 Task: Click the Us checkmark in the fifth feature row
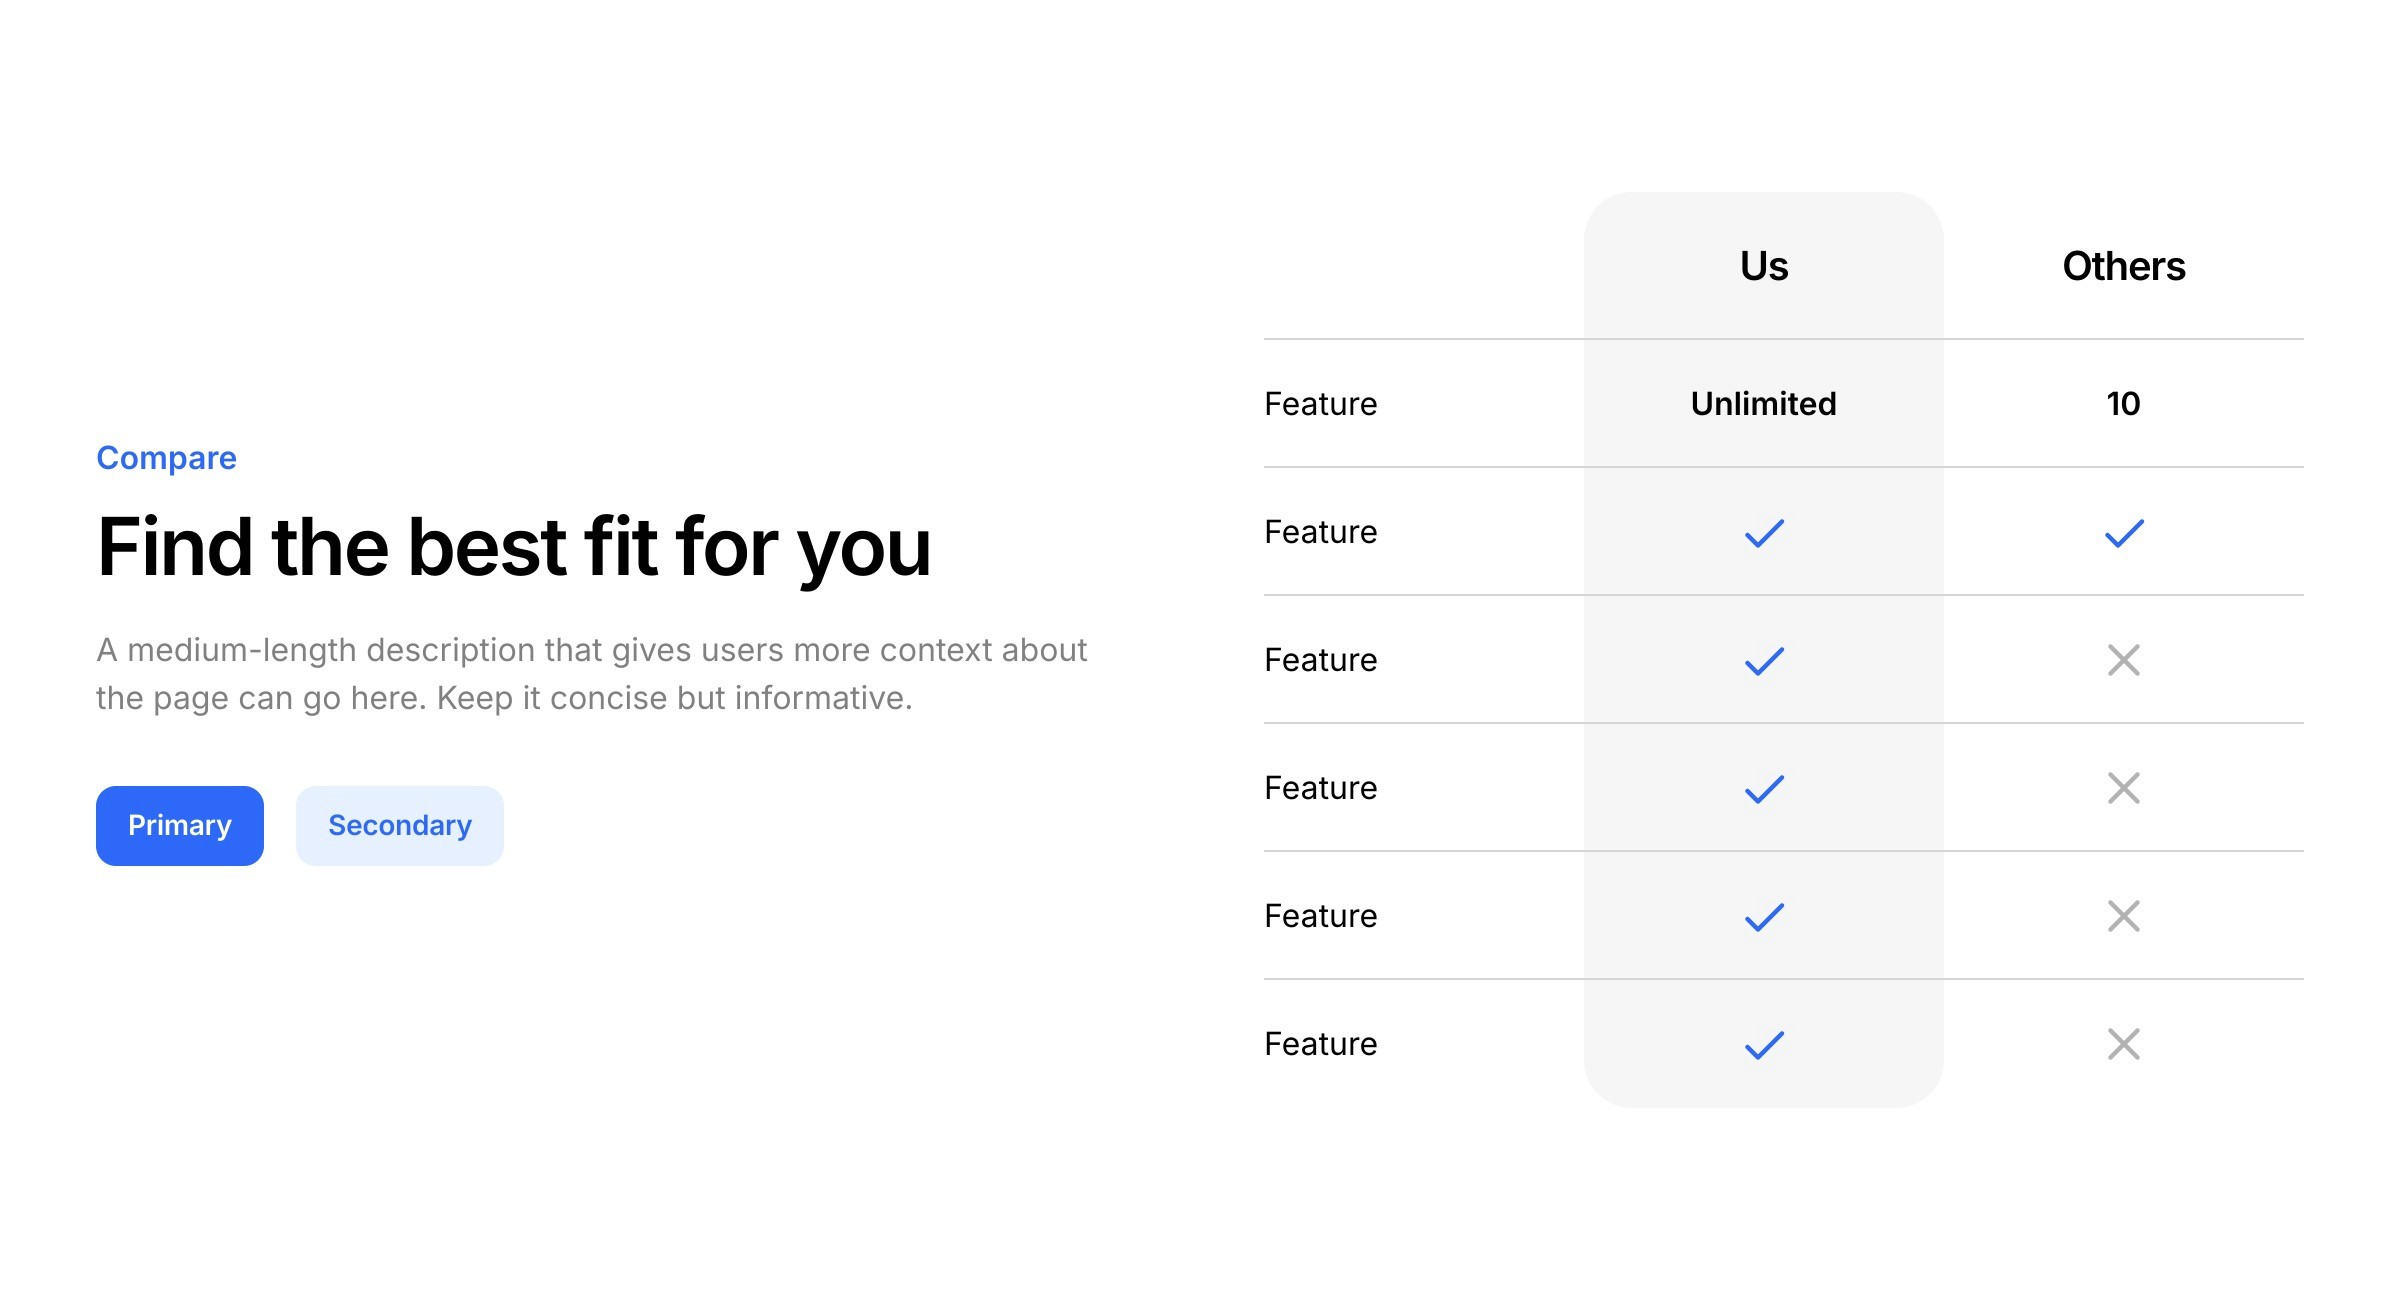1764,917
